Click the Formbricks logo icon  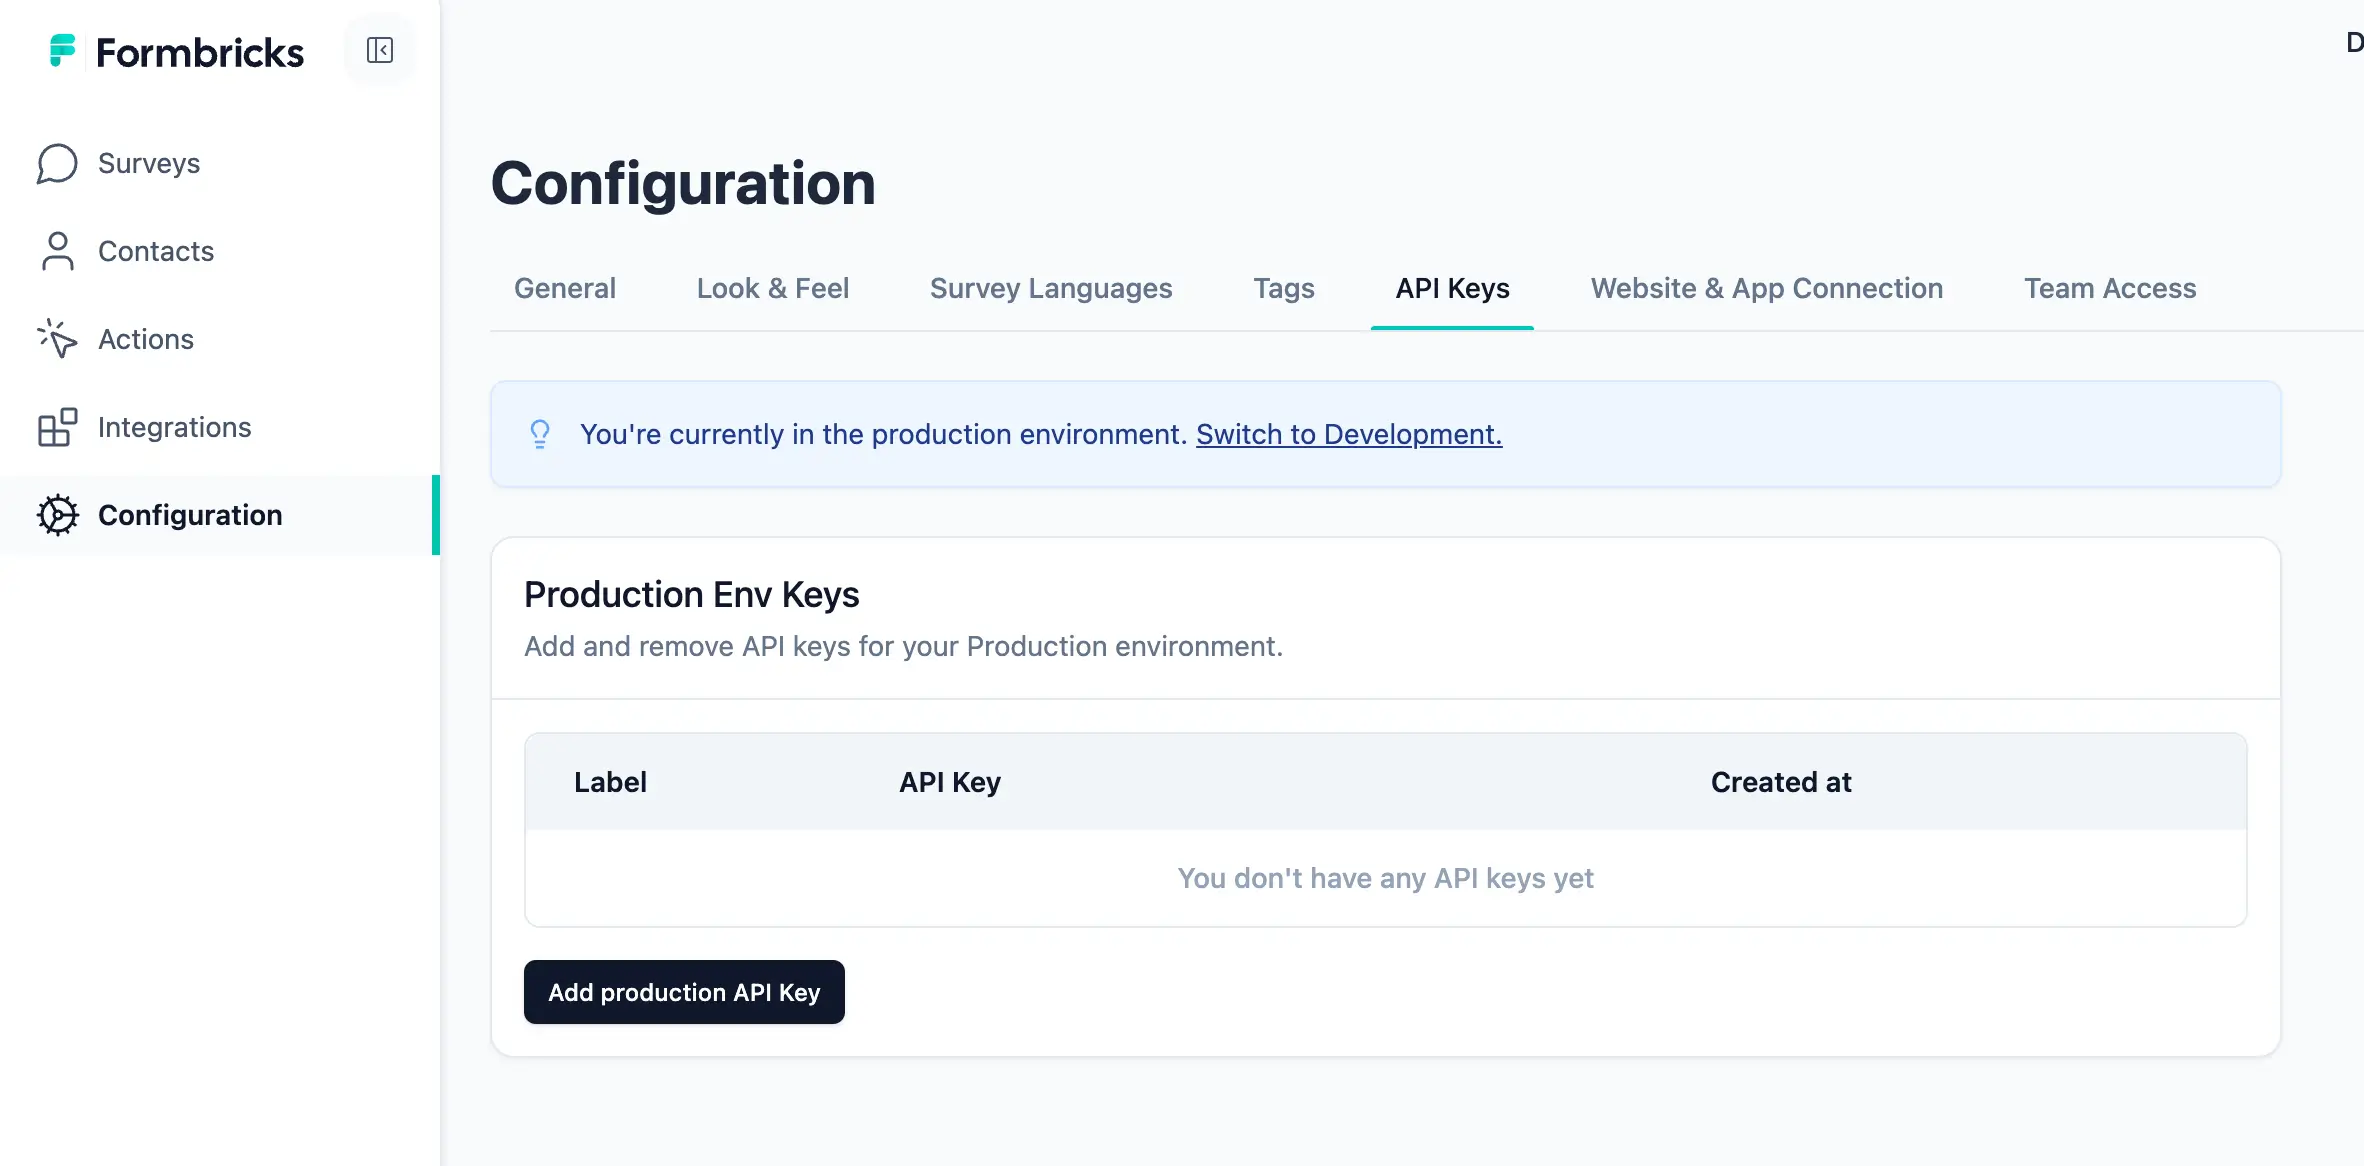(62, 50)
